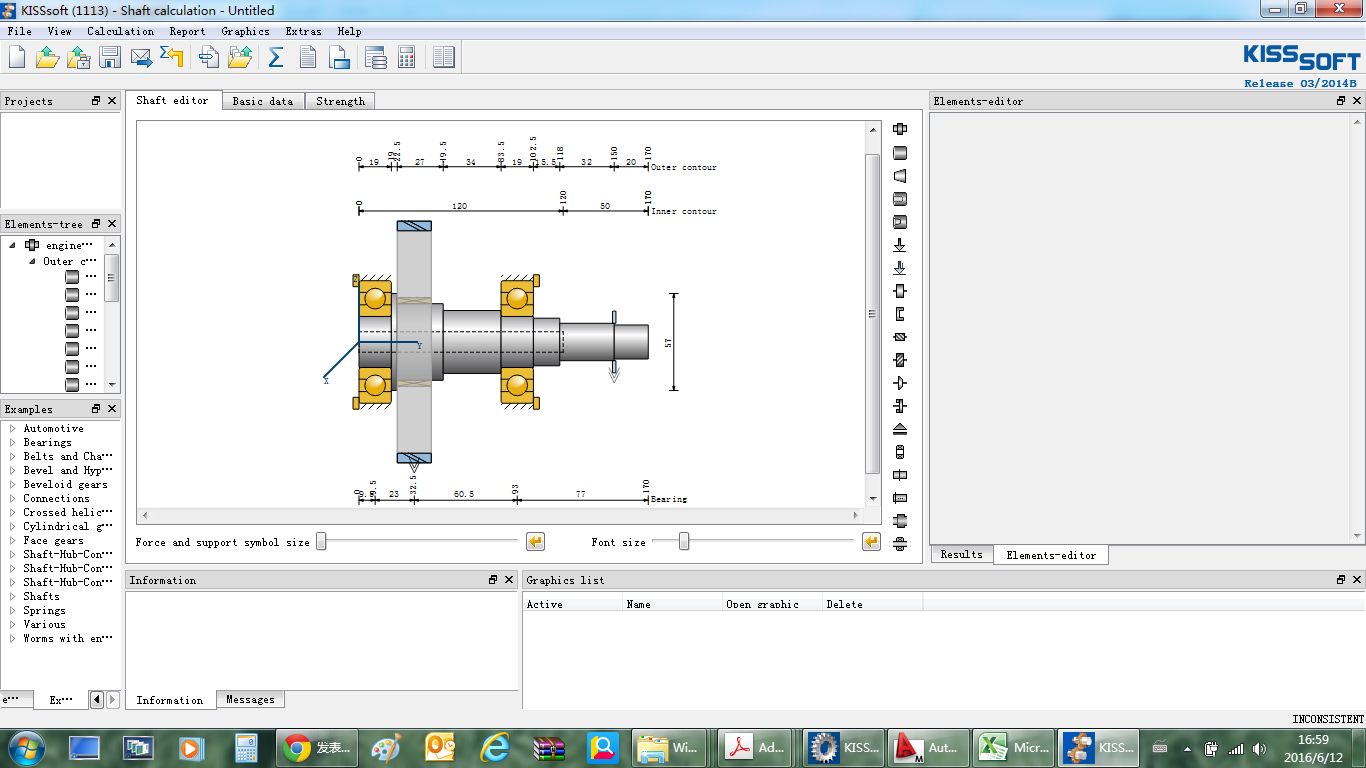Create report using the lined document icon
The image size is (1366, 768).
pyautogui.click(x=308, y=58)
